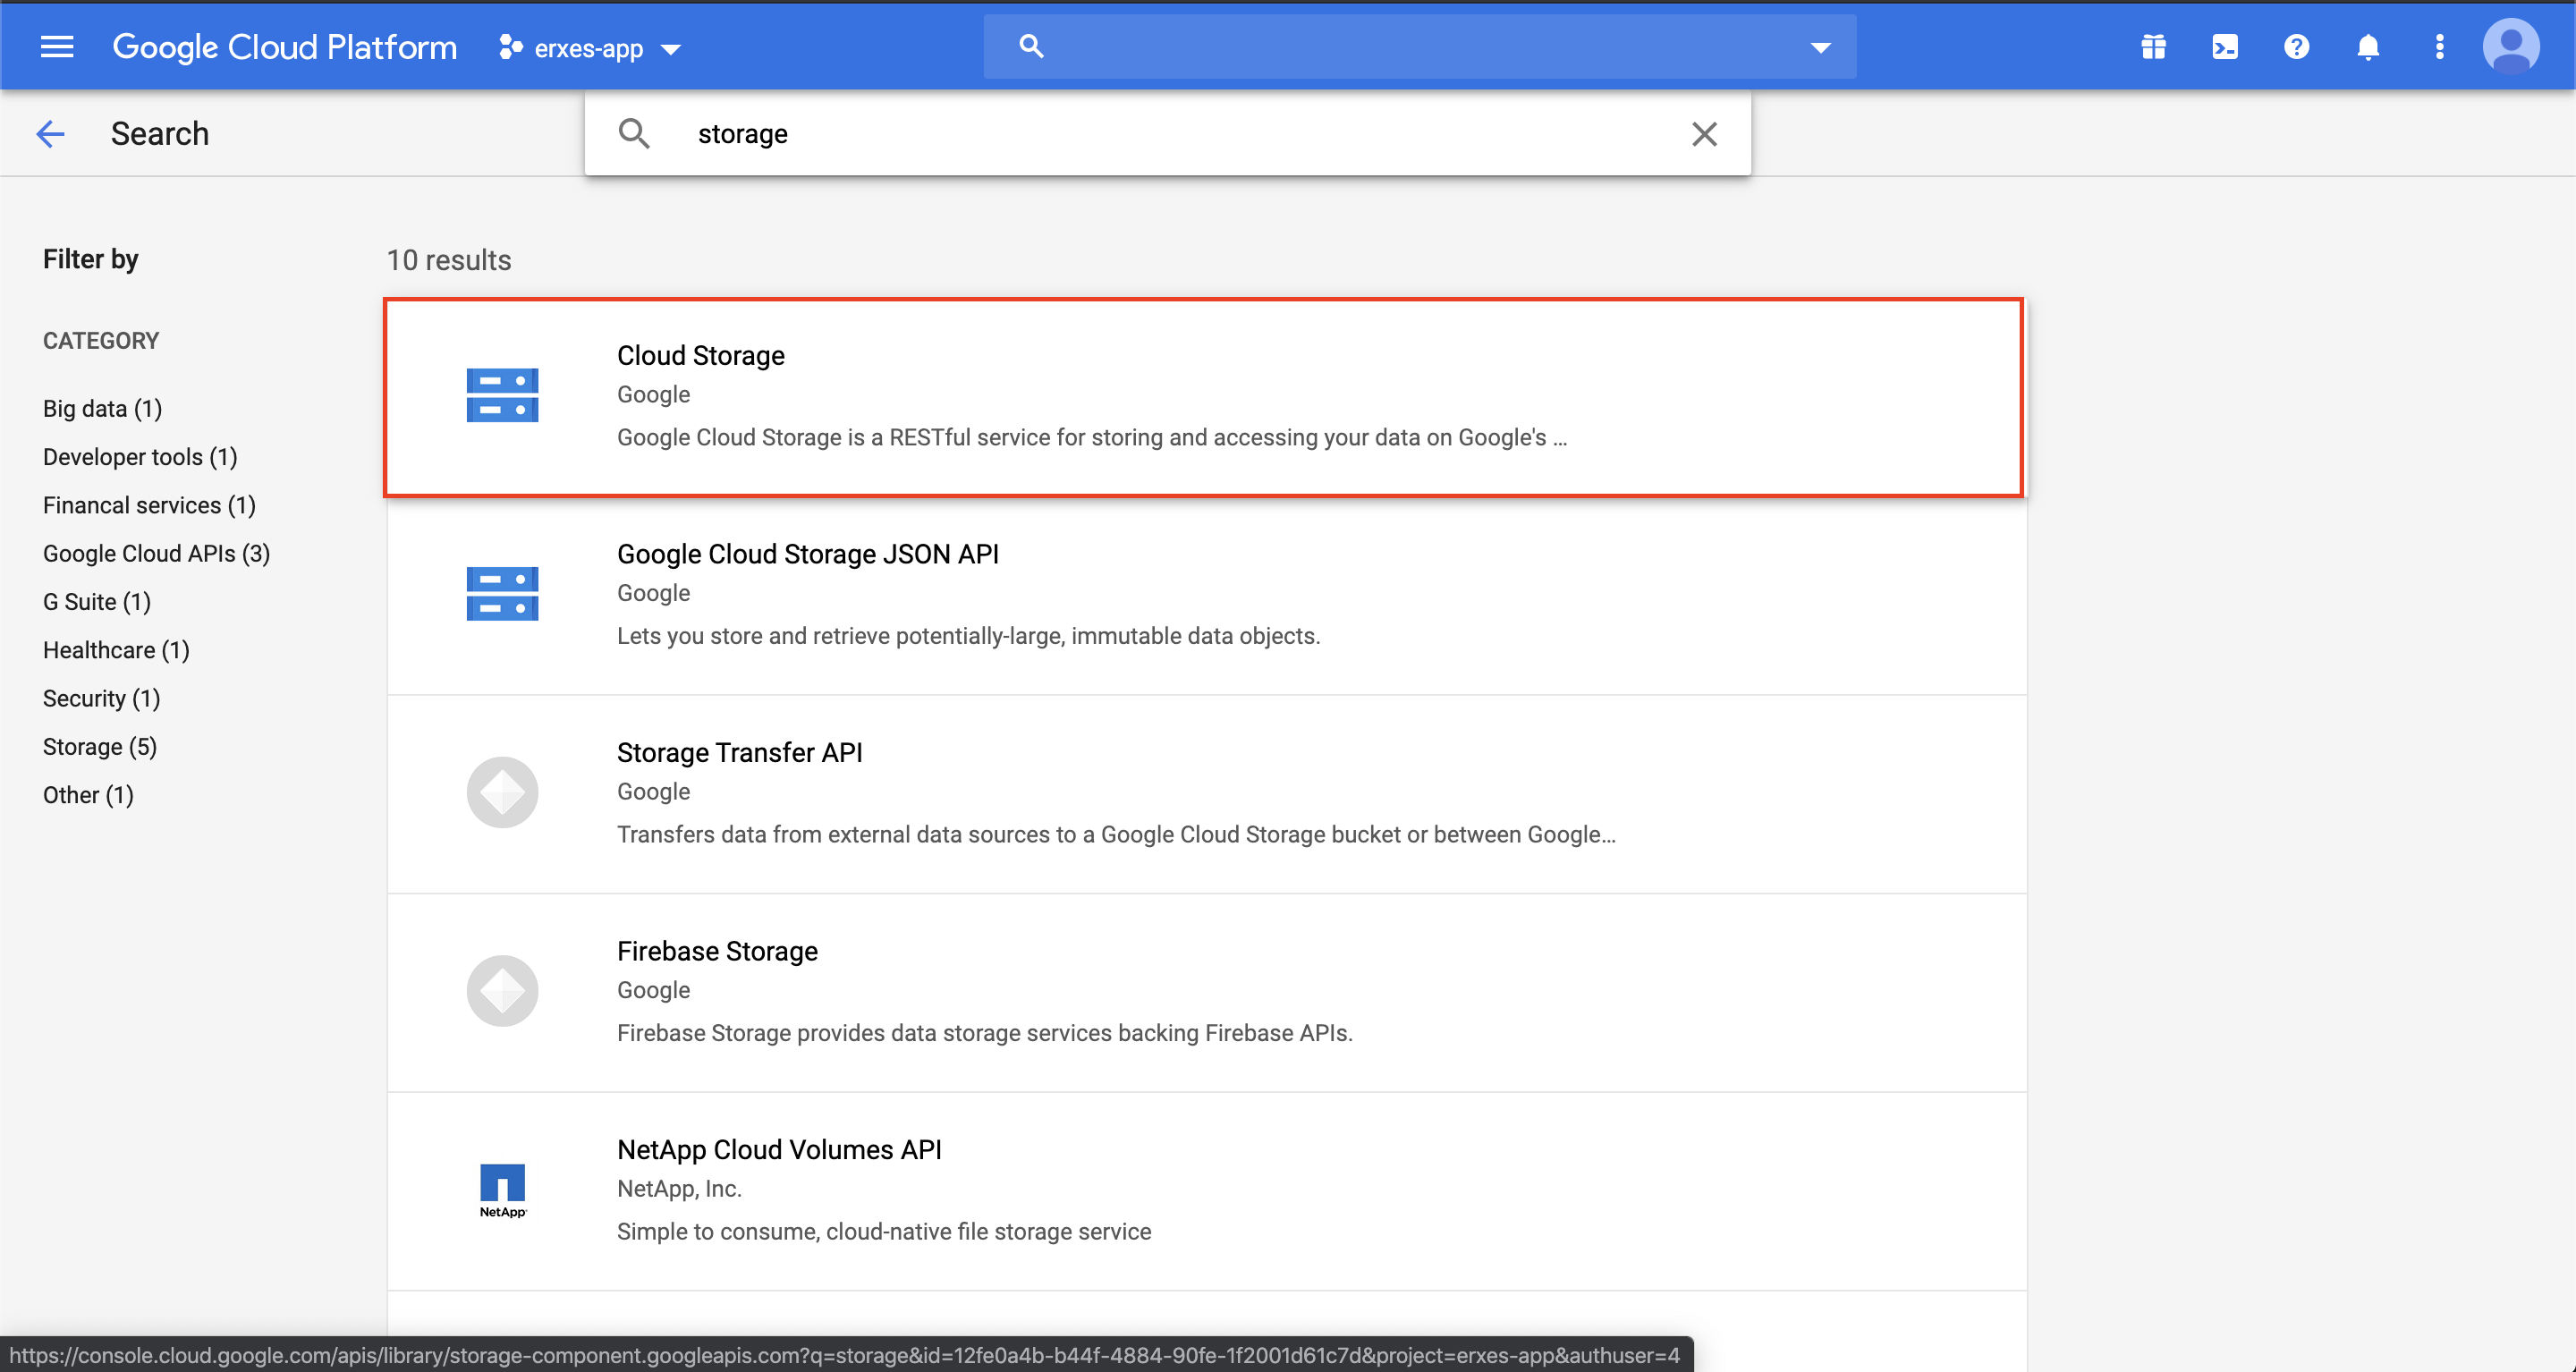Click the Google Cloud Platform logo
Image resolution: width=2576 pixels, height=1372 pixels.
[284, 47]
